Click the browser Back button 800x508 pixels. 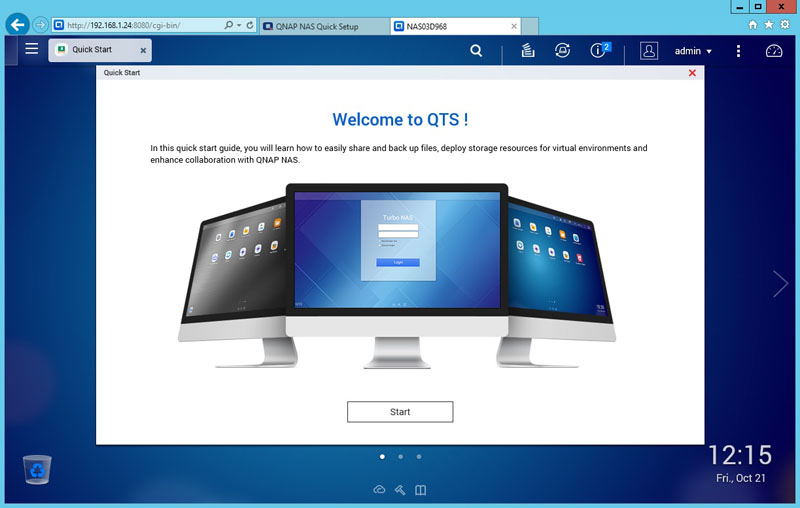click(17, 24)
